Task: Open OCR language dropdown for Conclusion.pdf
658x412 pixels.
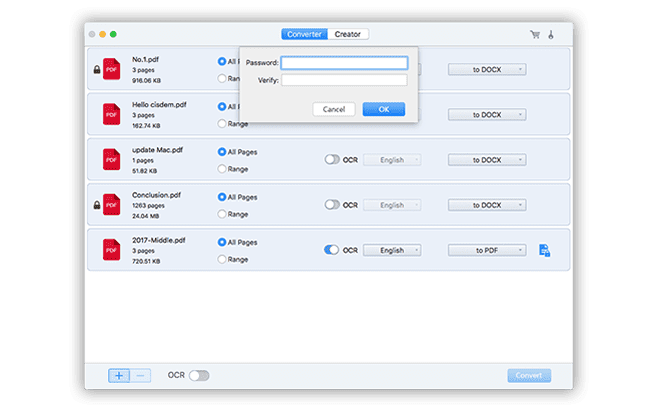Action: point(392,205)
